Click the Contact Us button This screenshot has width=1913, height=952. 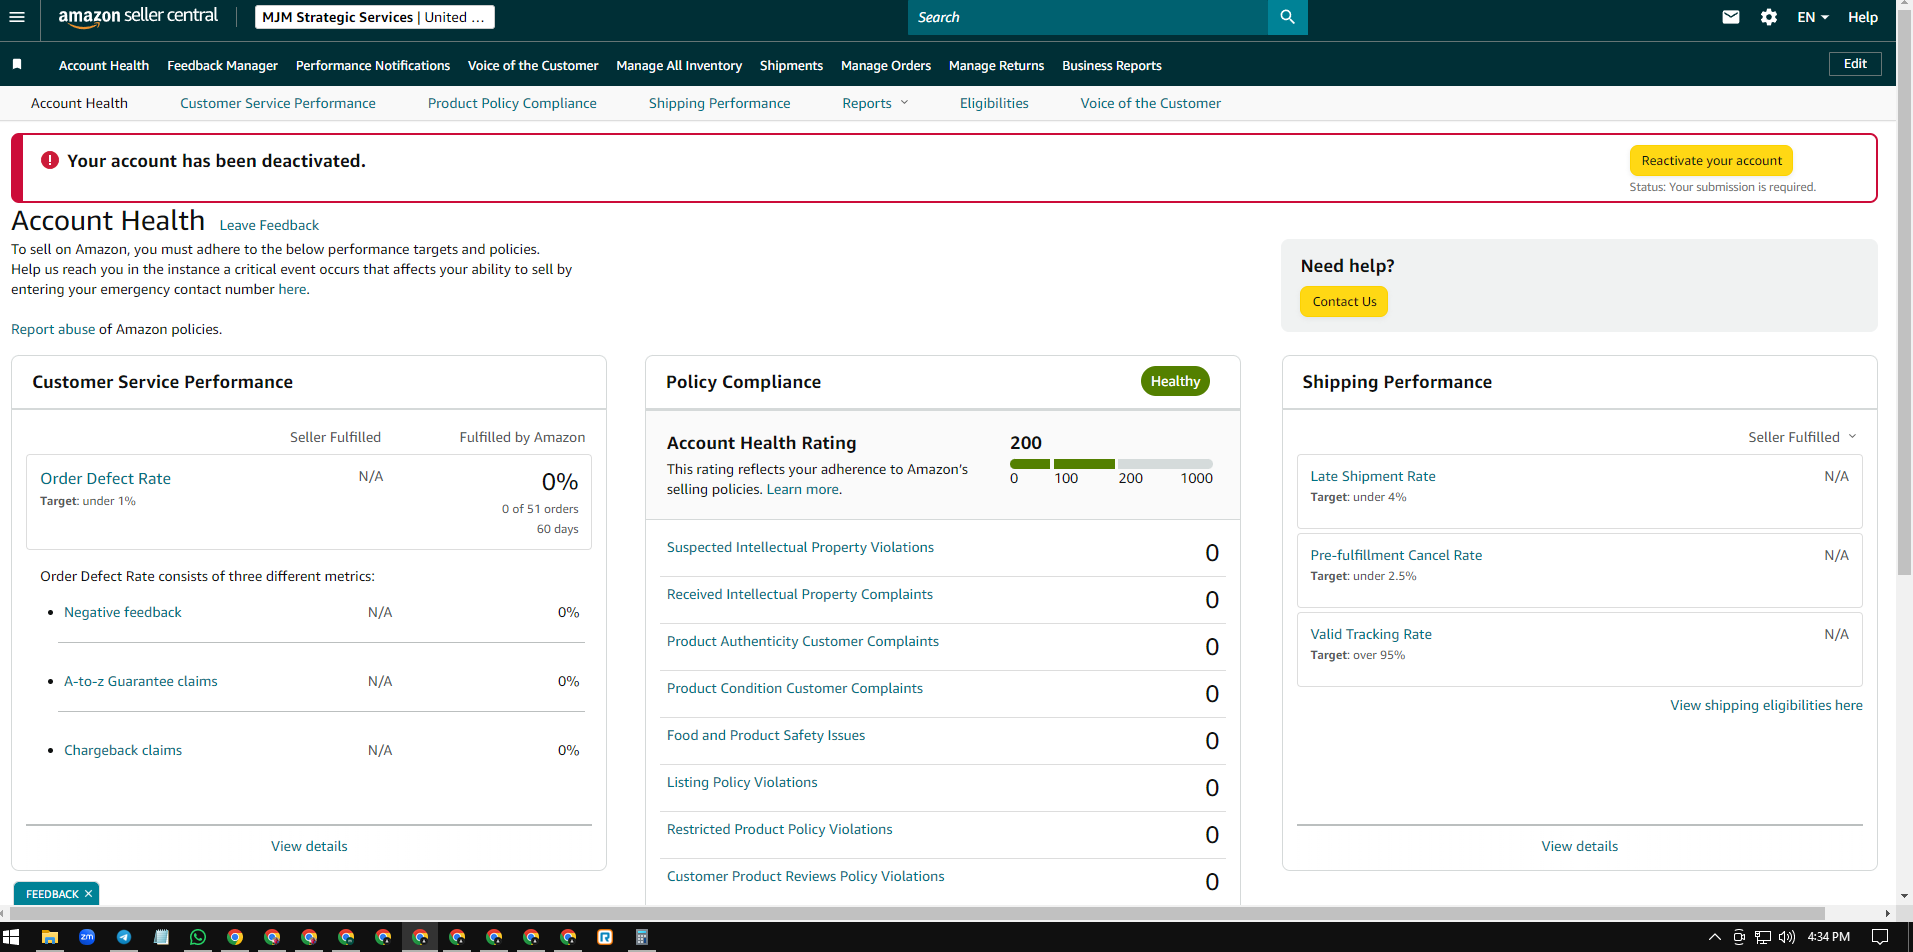coord(1344,302)
